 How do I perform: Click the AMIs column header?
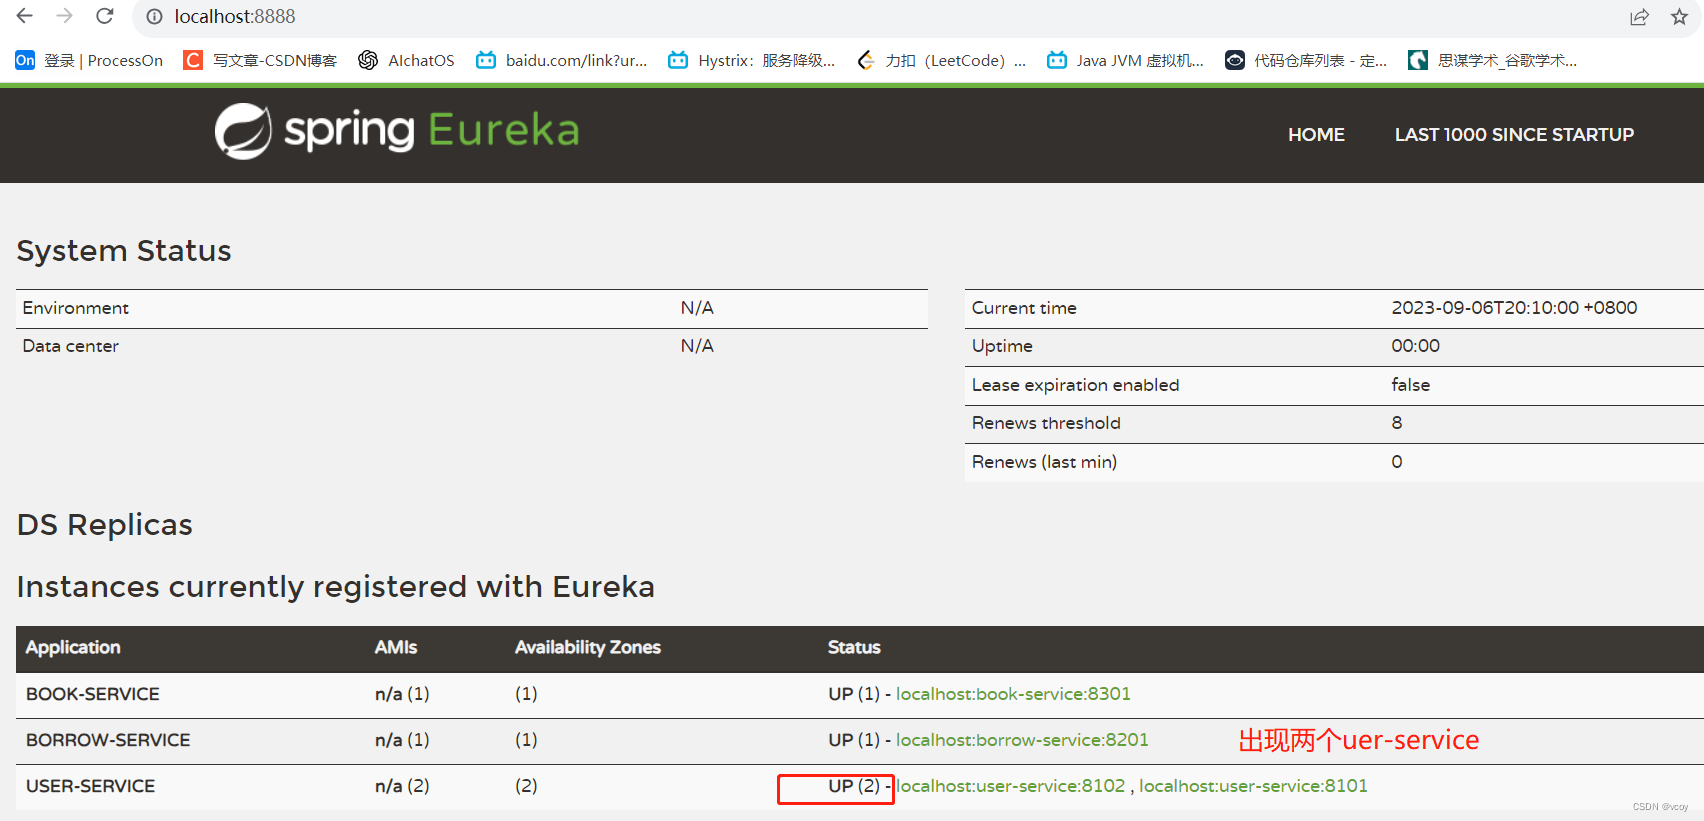[x=396, y=648]
